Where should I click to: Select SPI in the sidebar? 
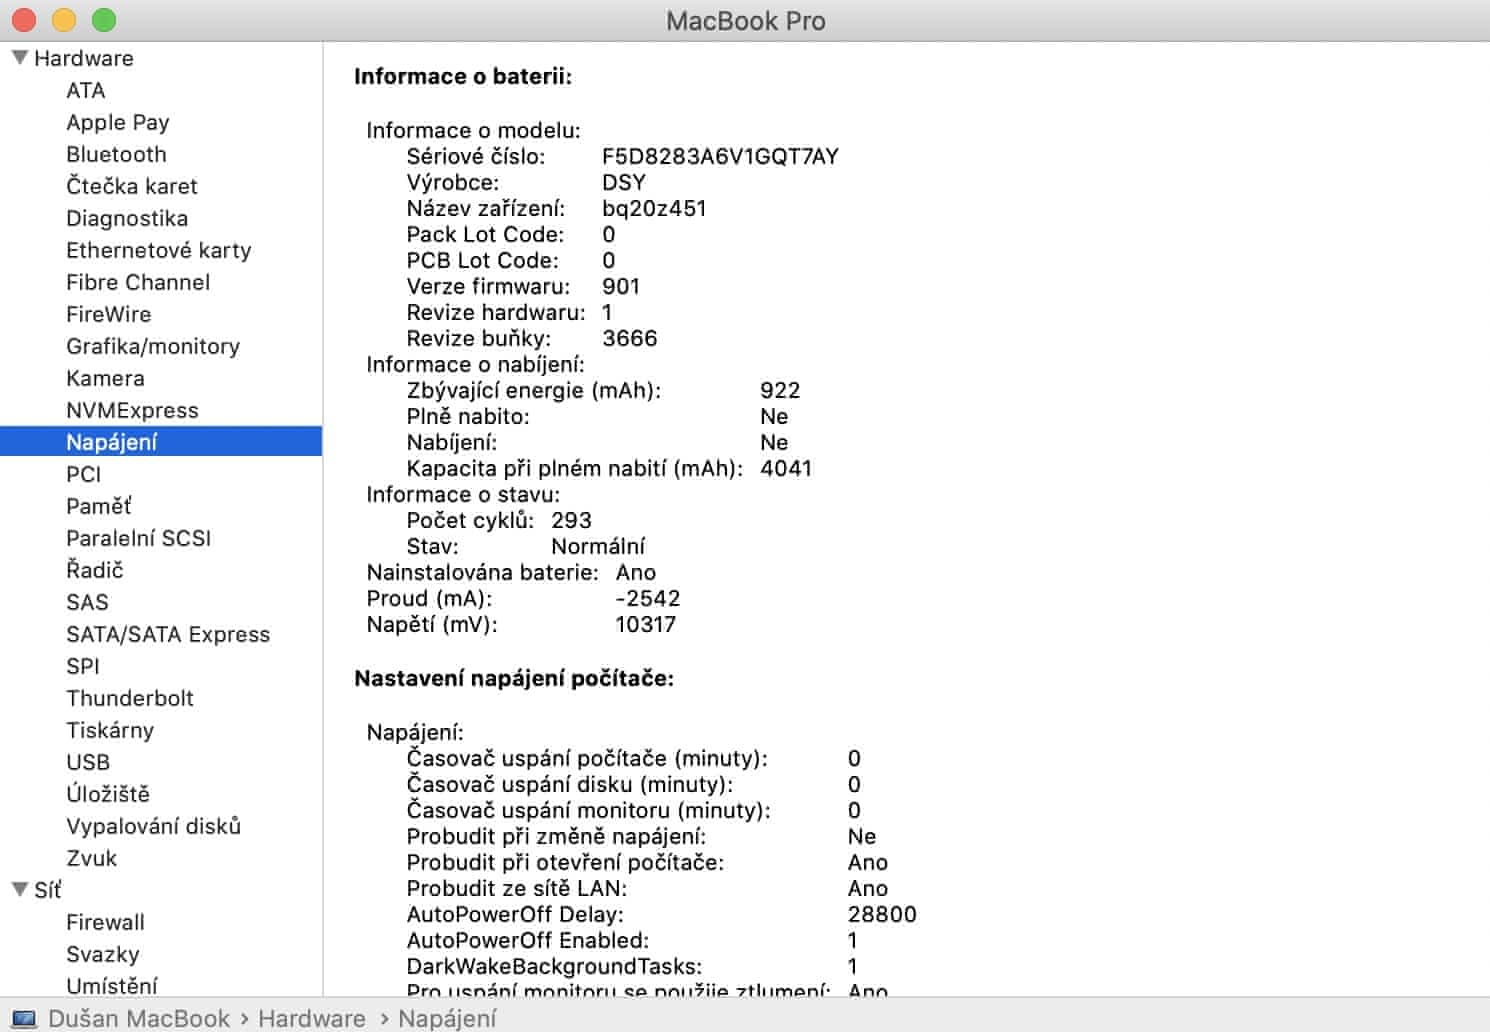coord(83,666)
